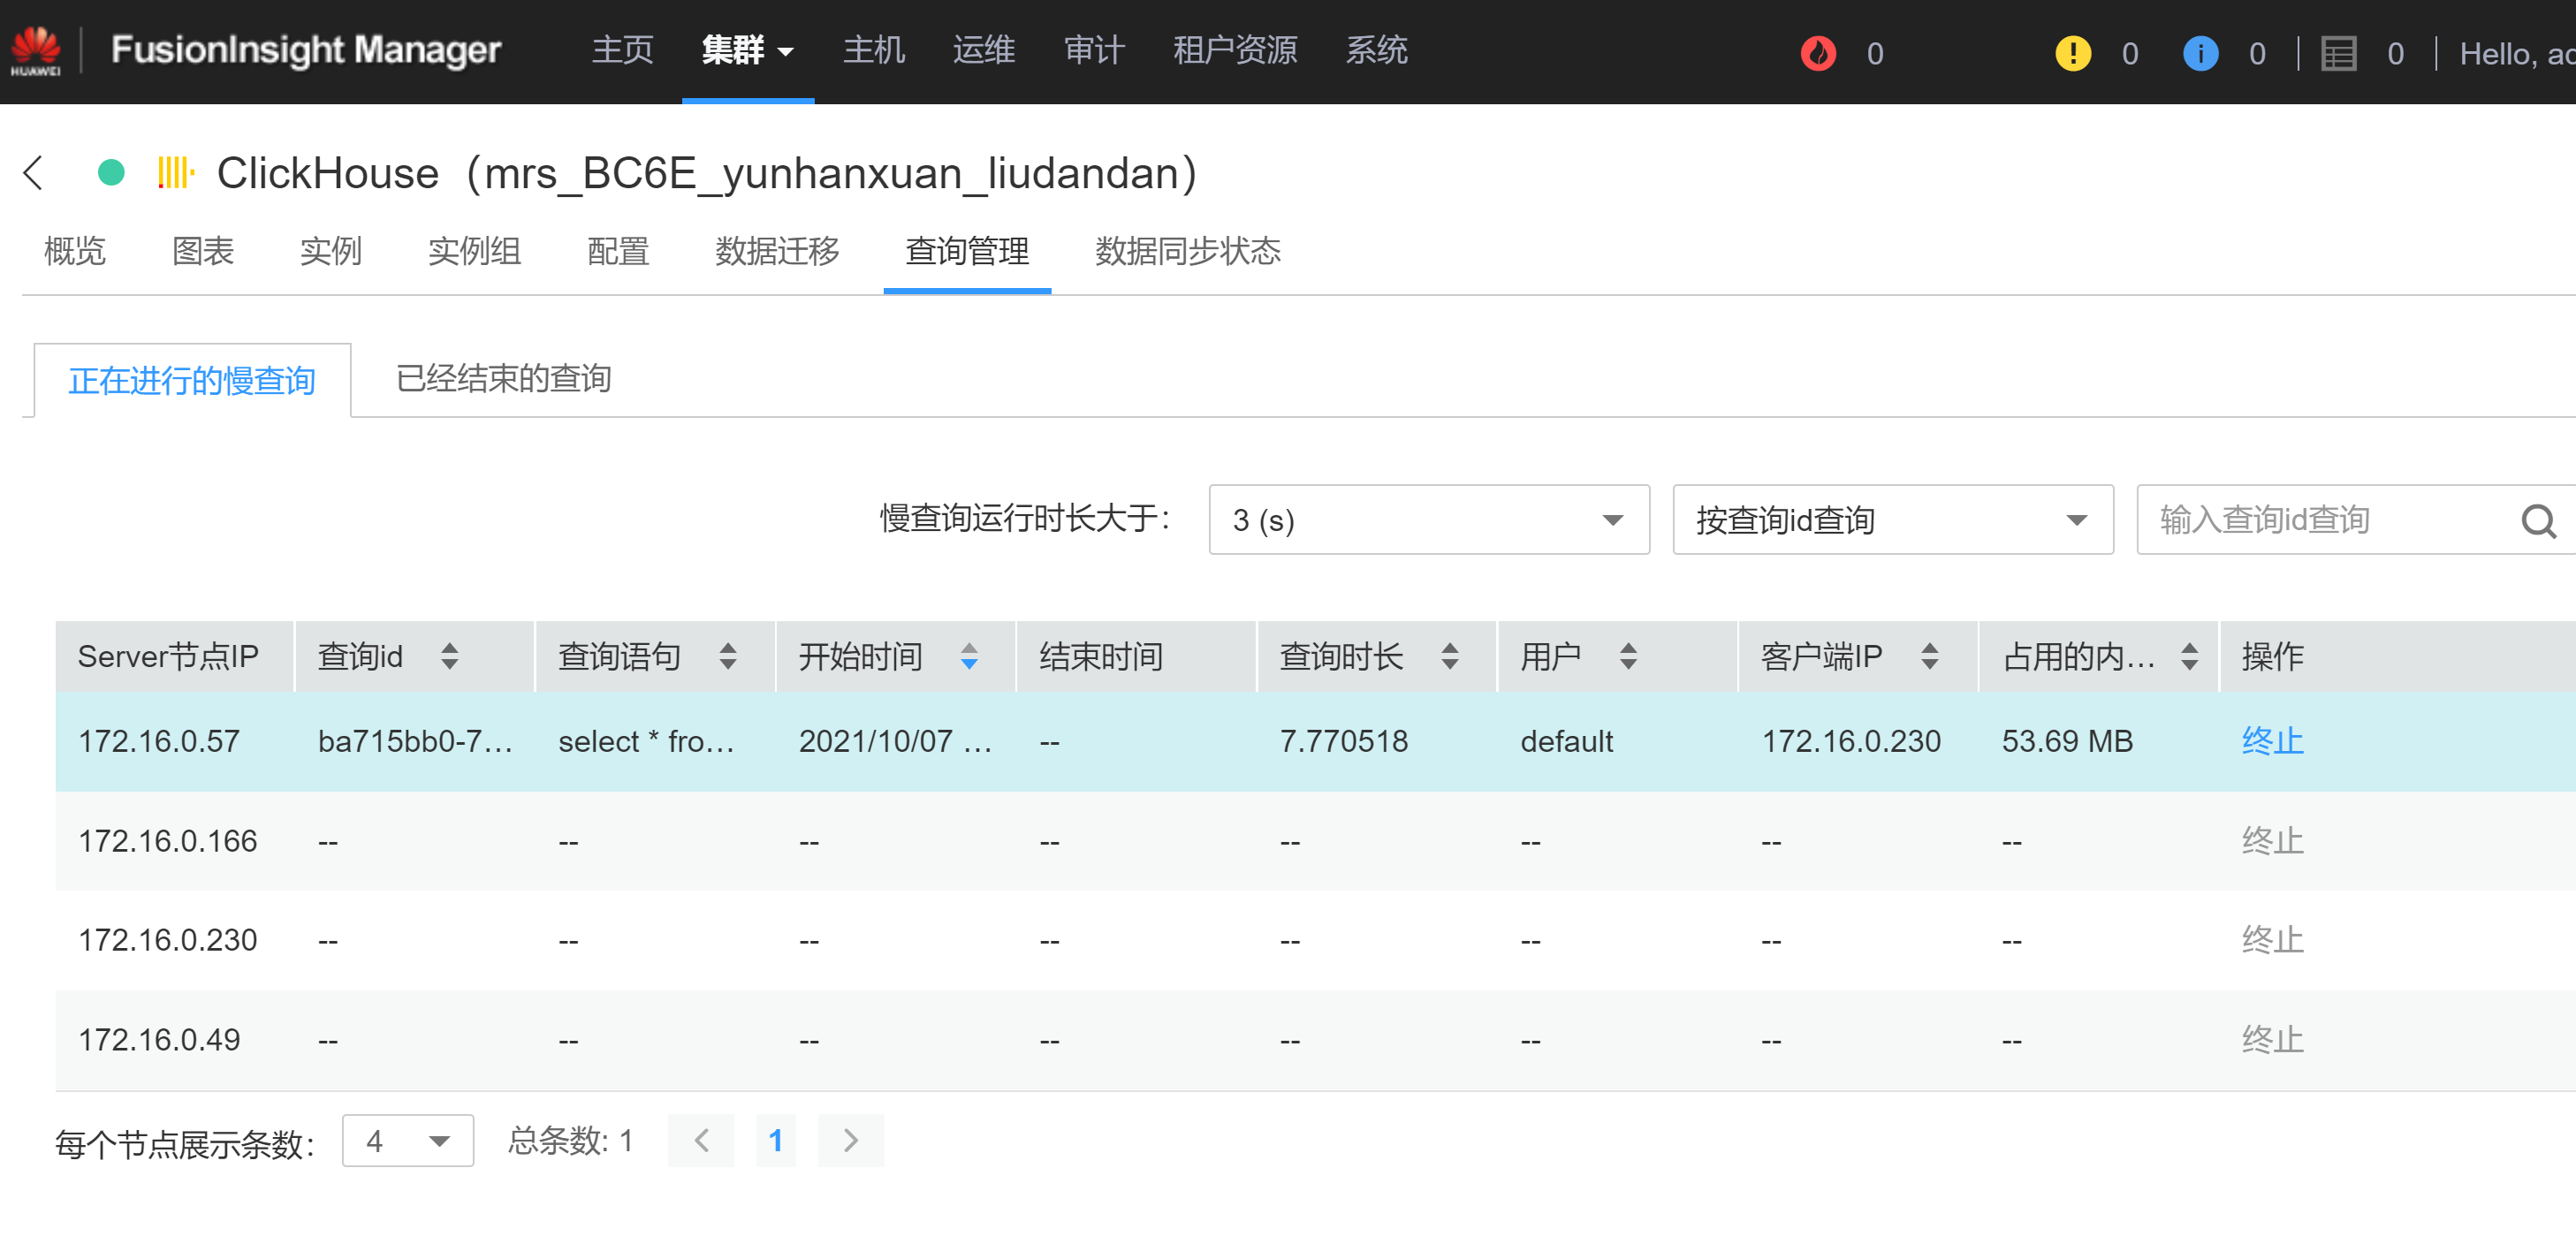Click 终止 link for 172.16.0.57 query
2576x1259 pixels.
pos(2272,741)
